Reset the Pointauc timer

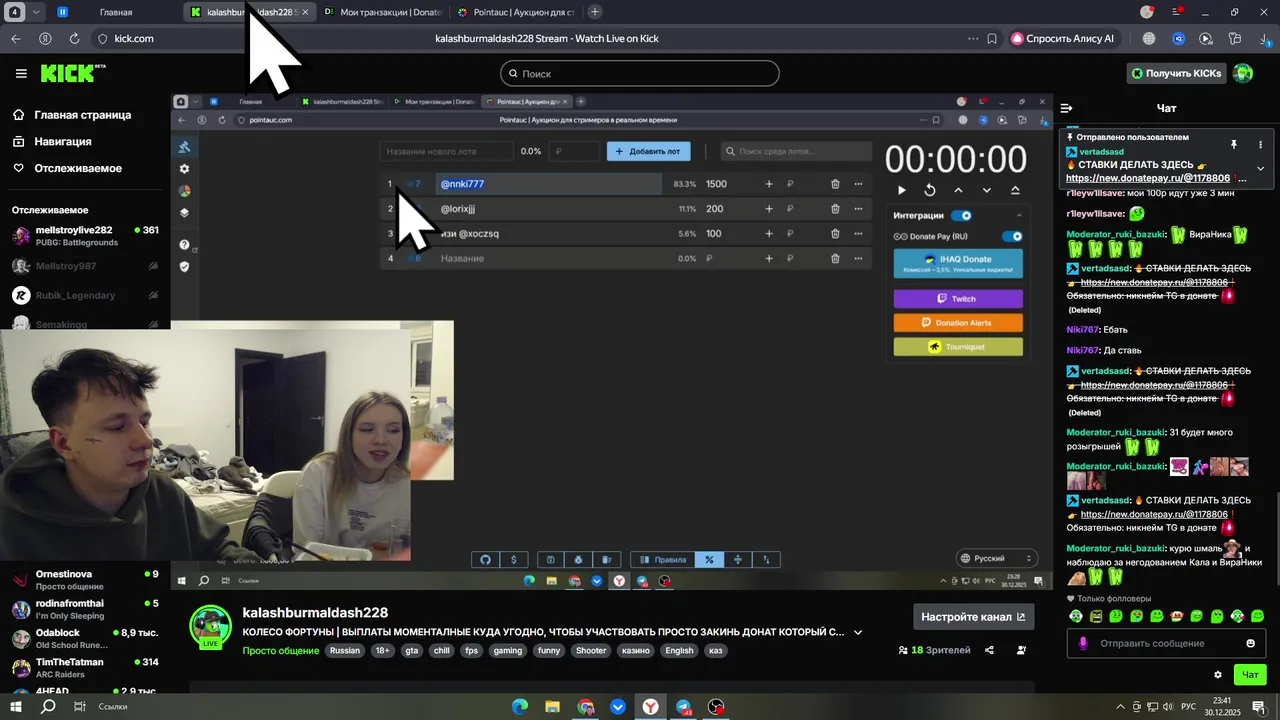929,190
